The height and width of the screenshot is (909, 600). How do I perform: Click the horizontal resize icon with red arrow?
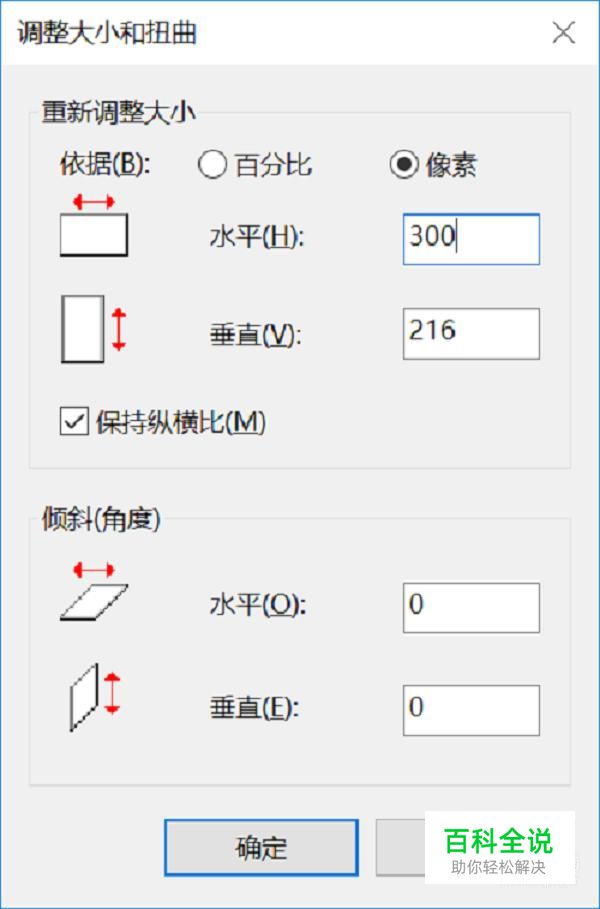click(x=94, y=226)
